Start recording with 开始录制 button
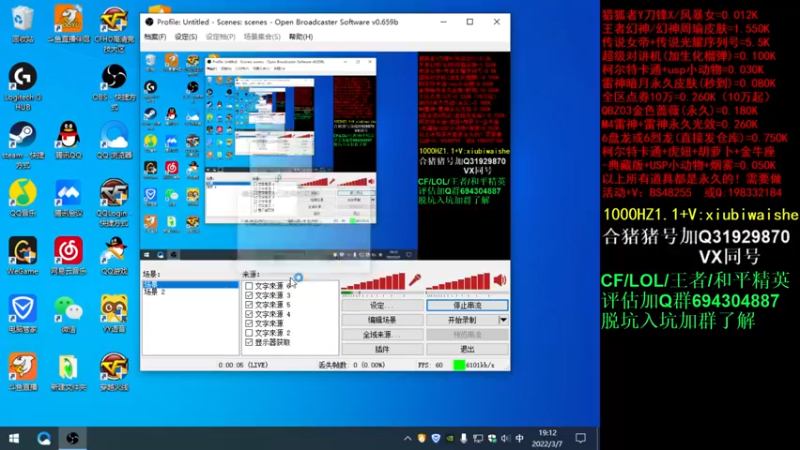Image resolution: width=800 pixels, height=450 pixels. pyautogui.click(x=462, y=320)
